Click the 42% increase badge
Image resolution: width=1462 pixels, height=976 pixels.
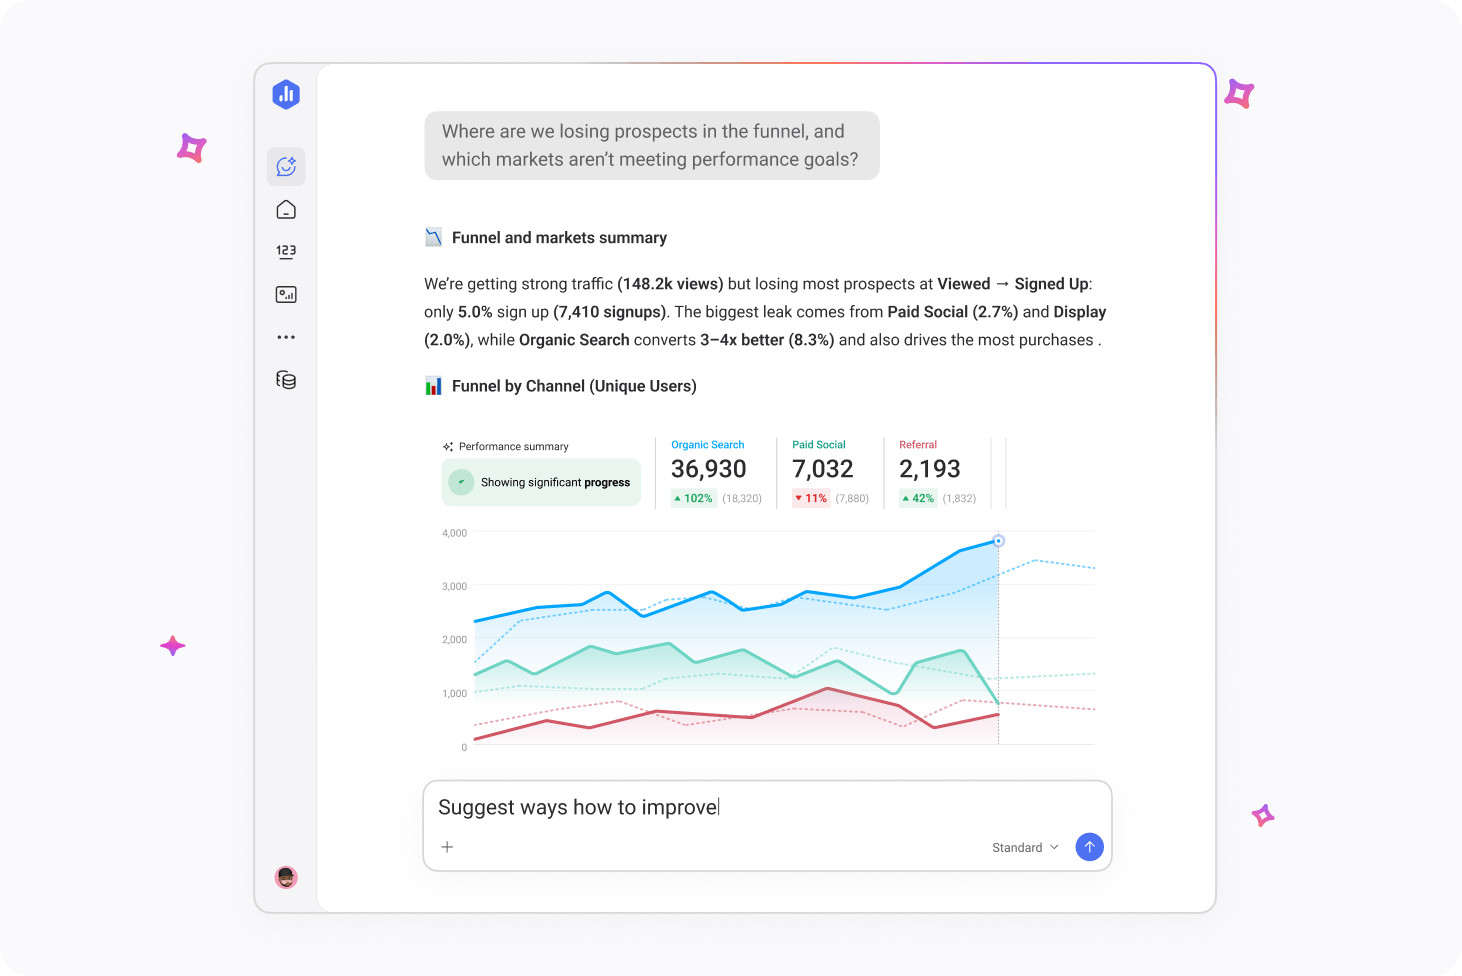pyautogui.click(x=918, y=498)
